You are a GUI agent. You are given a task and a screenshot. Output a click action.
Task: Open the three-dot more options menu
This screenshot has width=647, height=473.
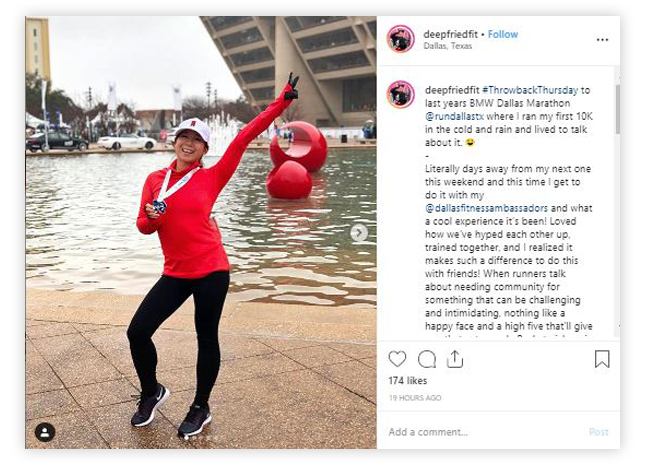(x=602, y=40)
